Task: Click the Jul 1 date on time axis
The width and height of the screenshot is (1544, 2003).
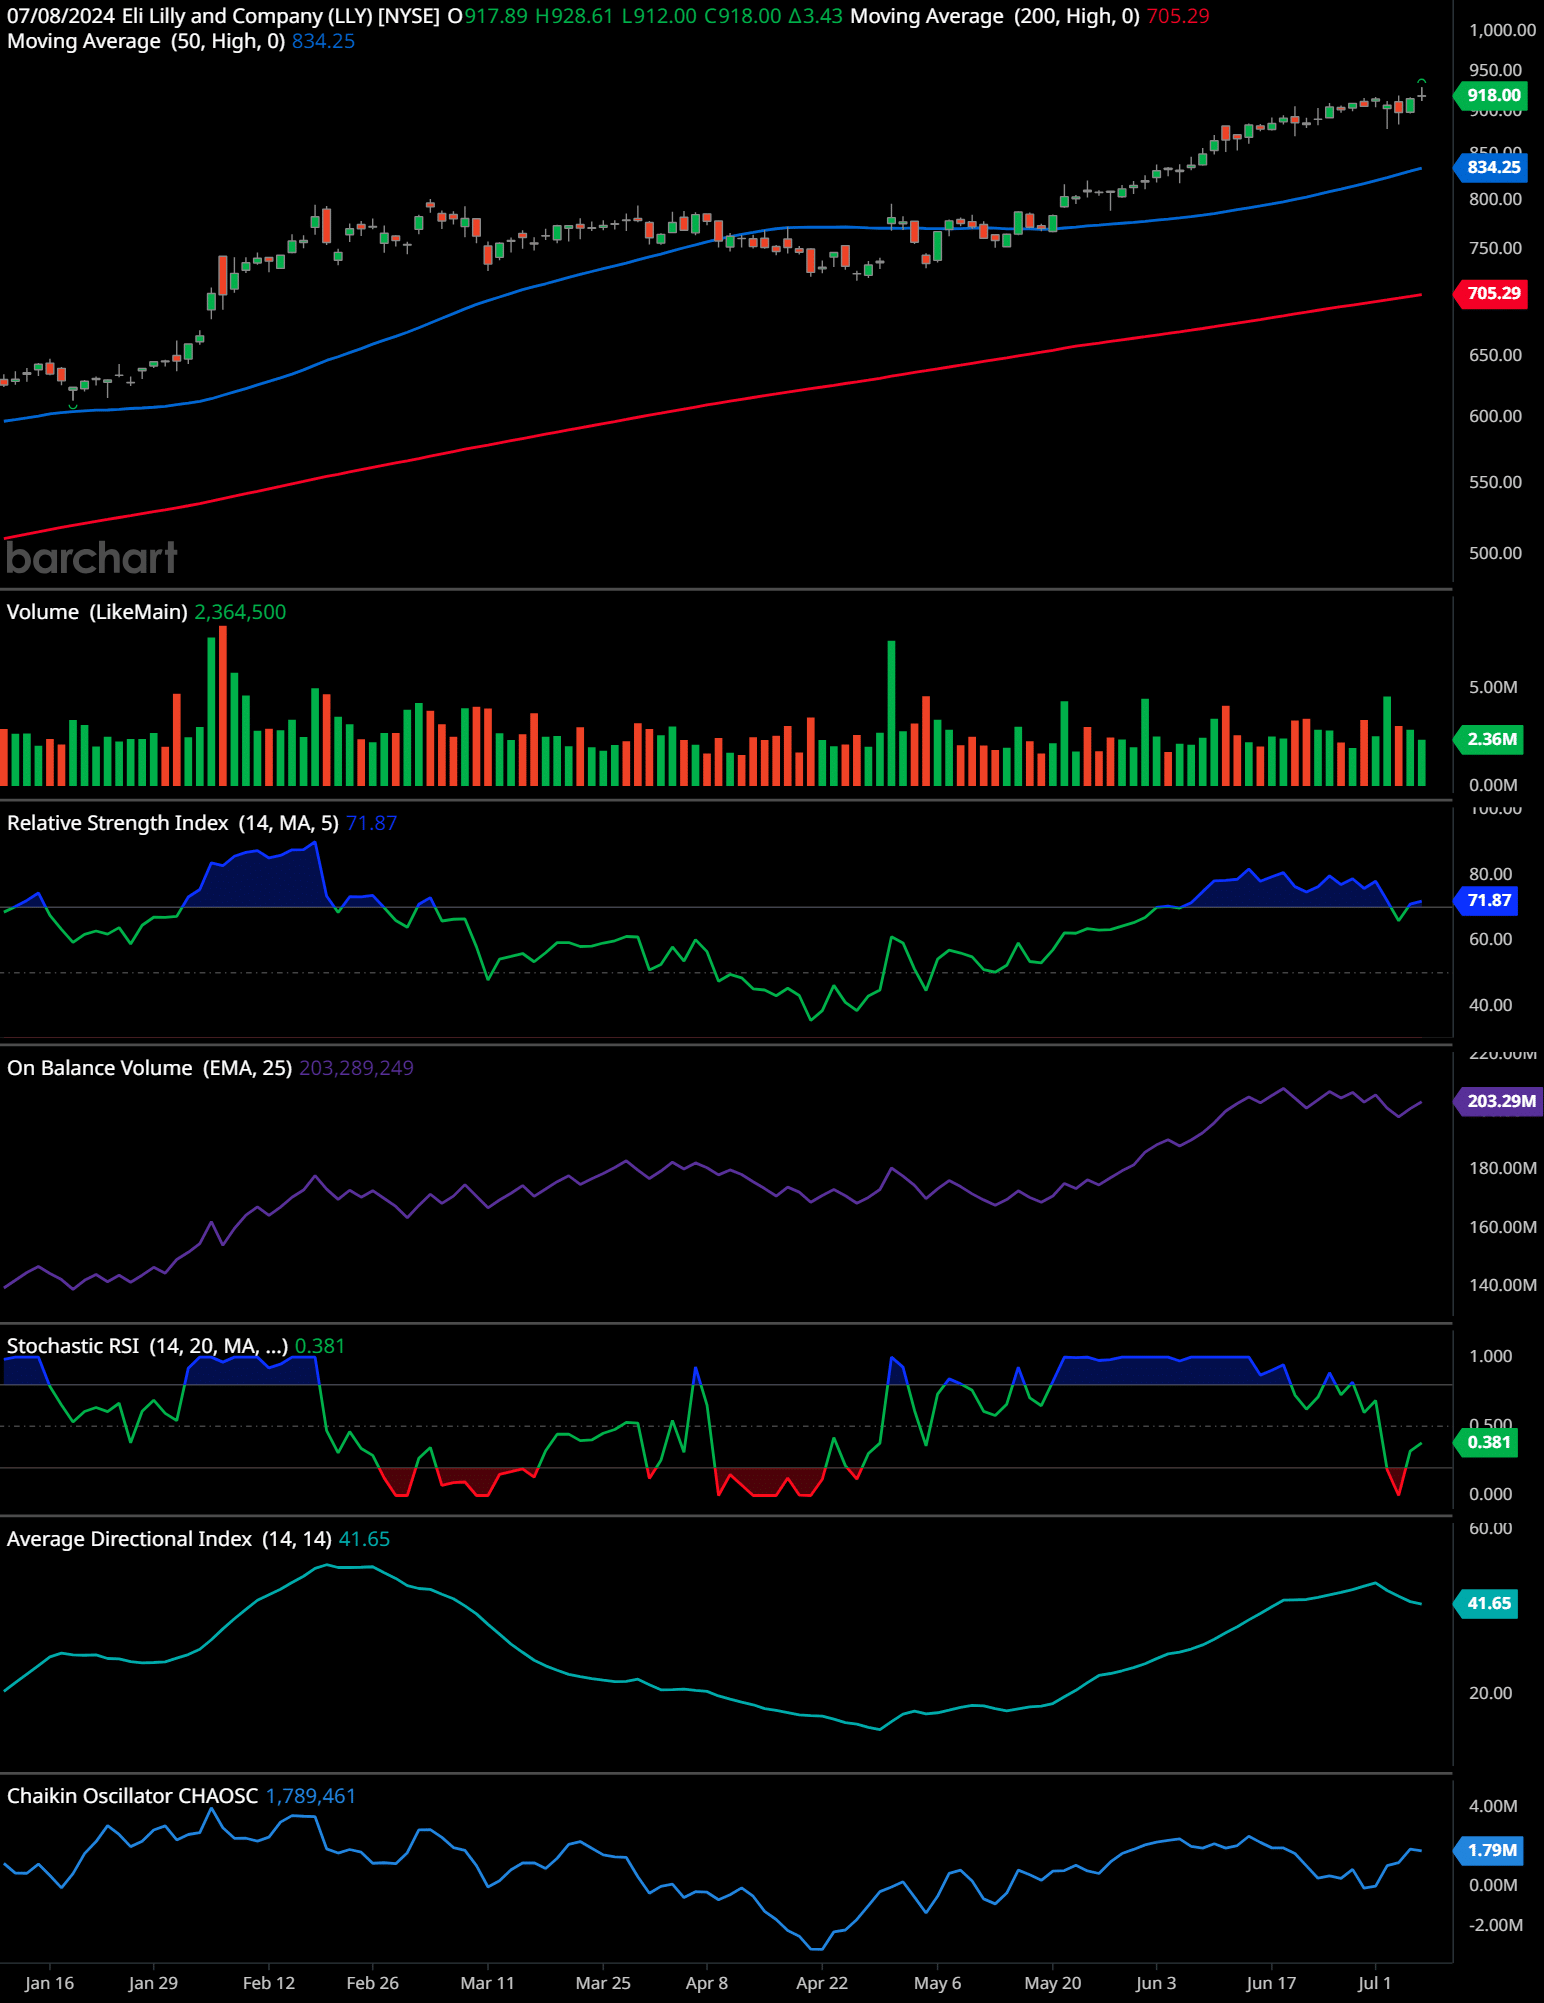Action: tap(1375, 1983)
